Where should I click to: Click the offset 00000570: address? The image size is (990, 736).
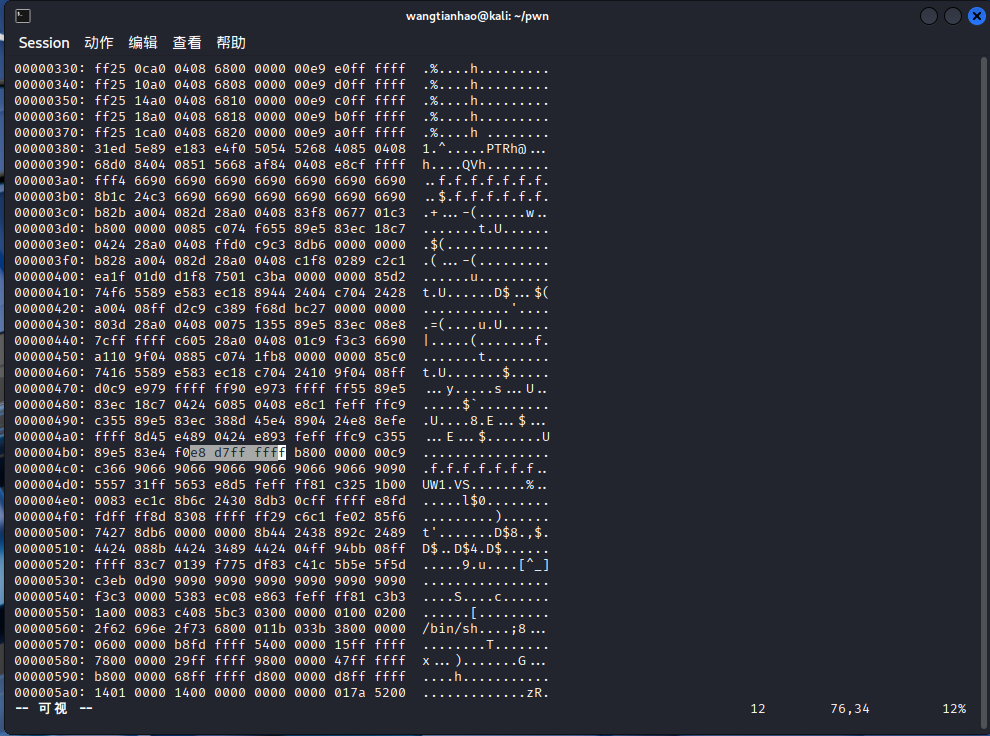(50, 644)
